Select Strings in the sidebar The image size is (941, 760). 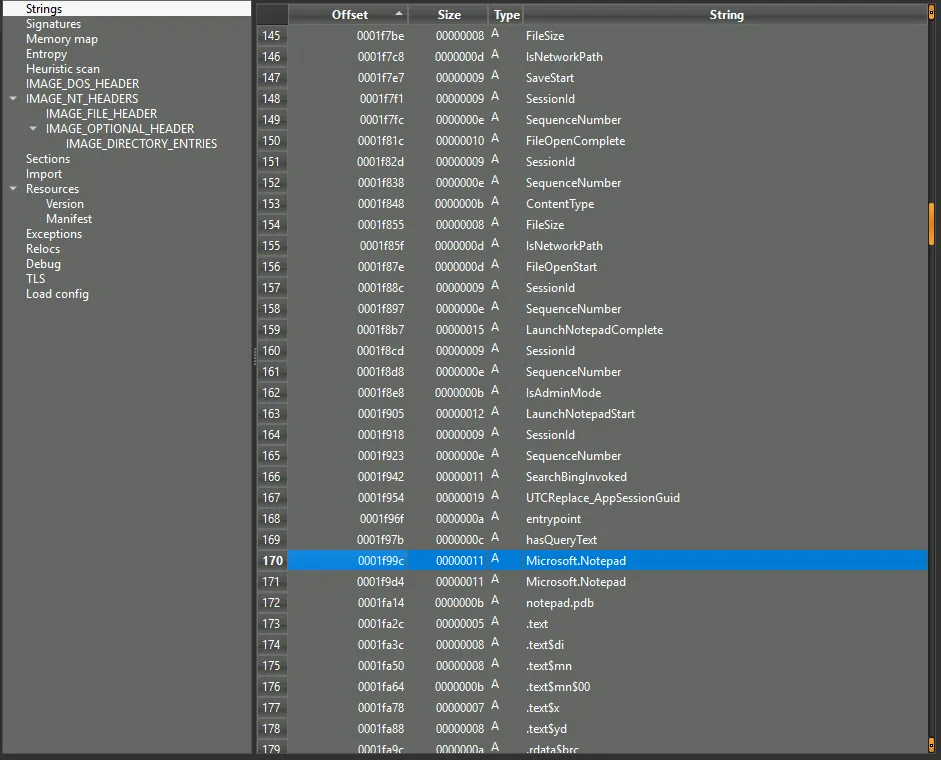[x=44, y=8]
